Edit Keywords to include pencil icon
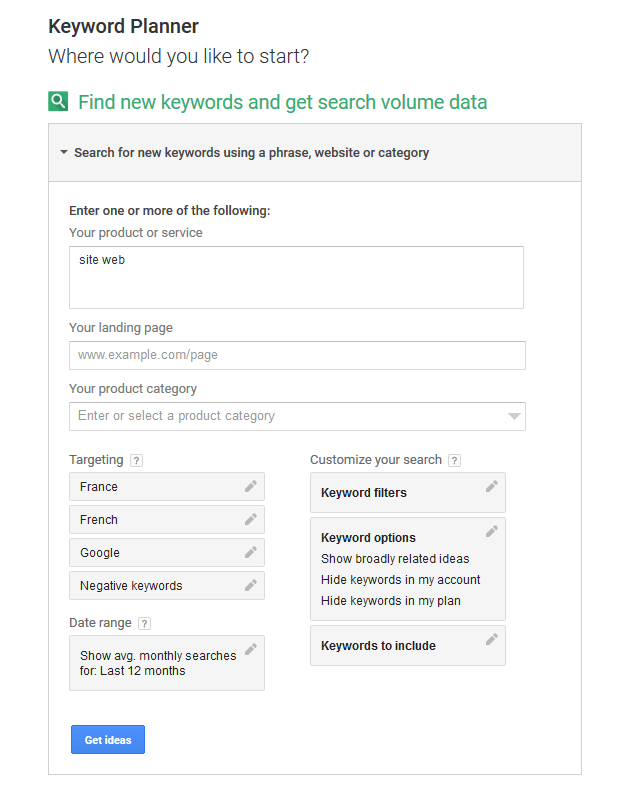629x790 pixels. tap(491, 640)
